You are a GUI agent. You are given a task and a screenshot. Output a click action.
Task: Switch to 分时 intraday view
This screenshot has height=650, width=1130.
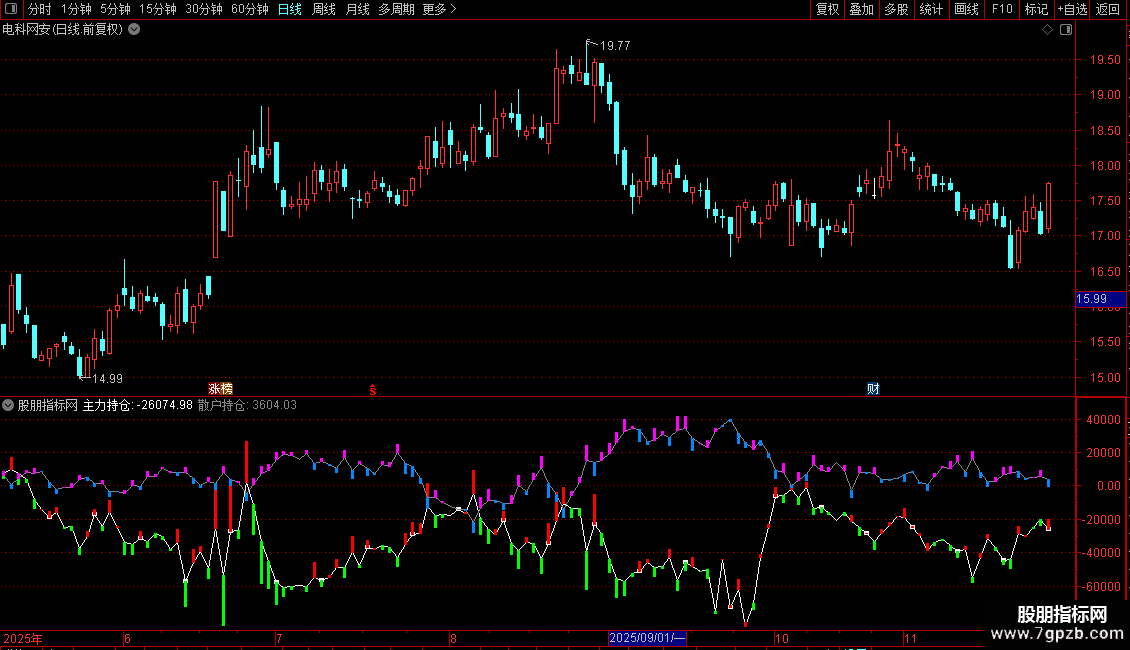coord(40,9)
